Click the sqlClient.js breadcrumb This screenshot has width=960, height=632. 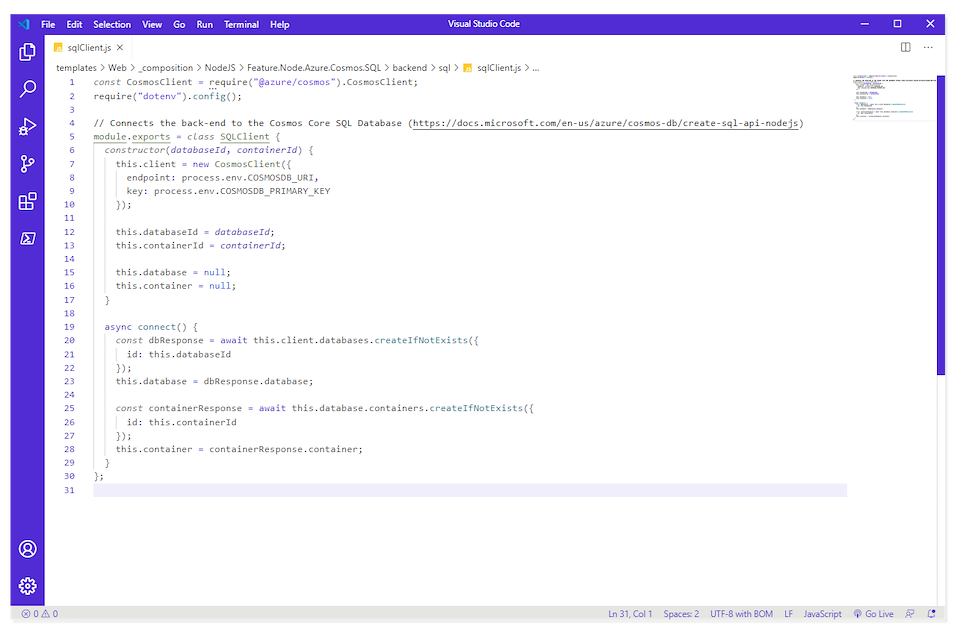pos(492,68)
